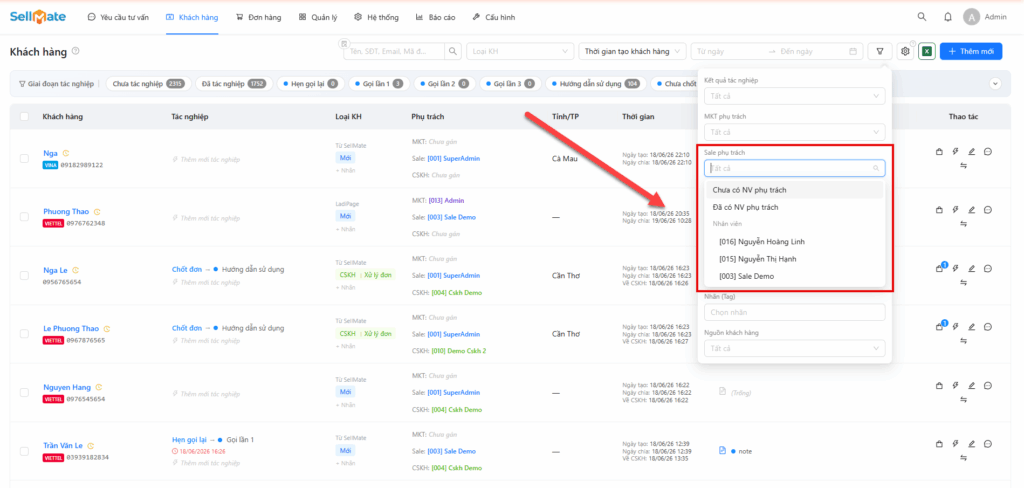This screenshot has height=488, width=1024.
Task: Choose employee [015] Nguyễn Thị Hạnh
Action: [x=794, y=259]
